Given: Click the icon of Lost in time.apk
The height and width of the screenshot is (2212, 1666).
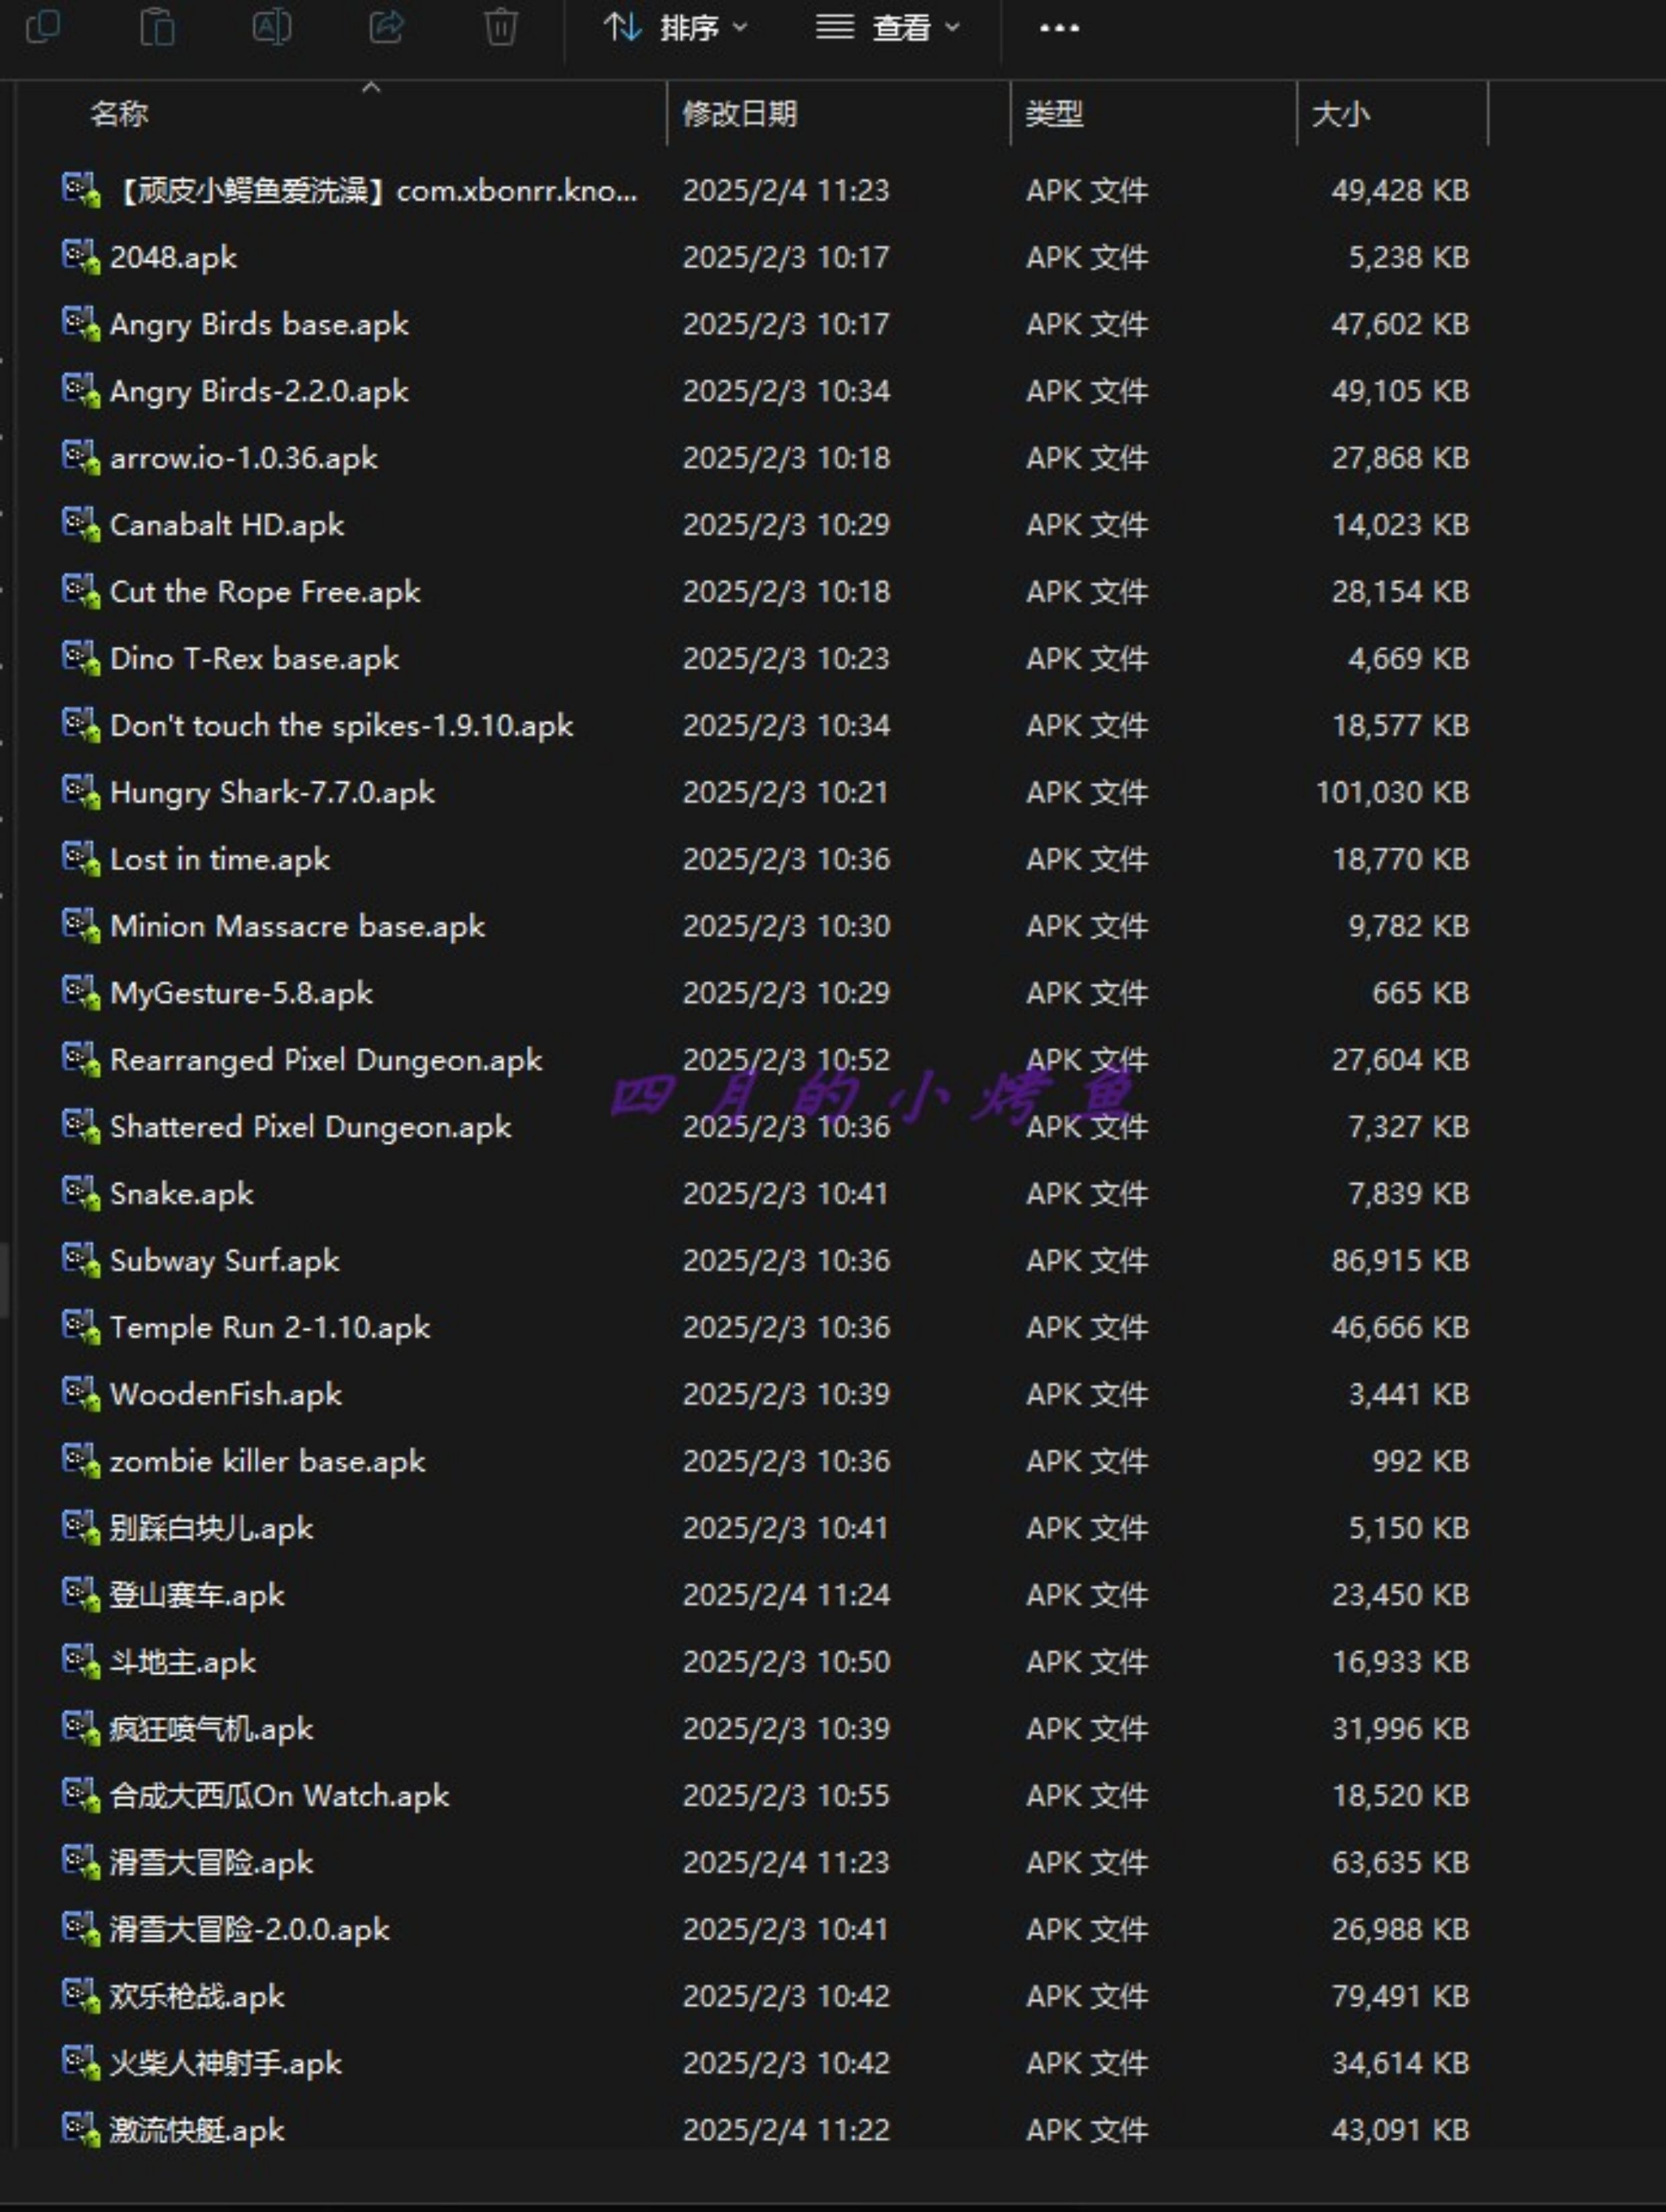Looking at the screenshot, I should click(81, 859).
